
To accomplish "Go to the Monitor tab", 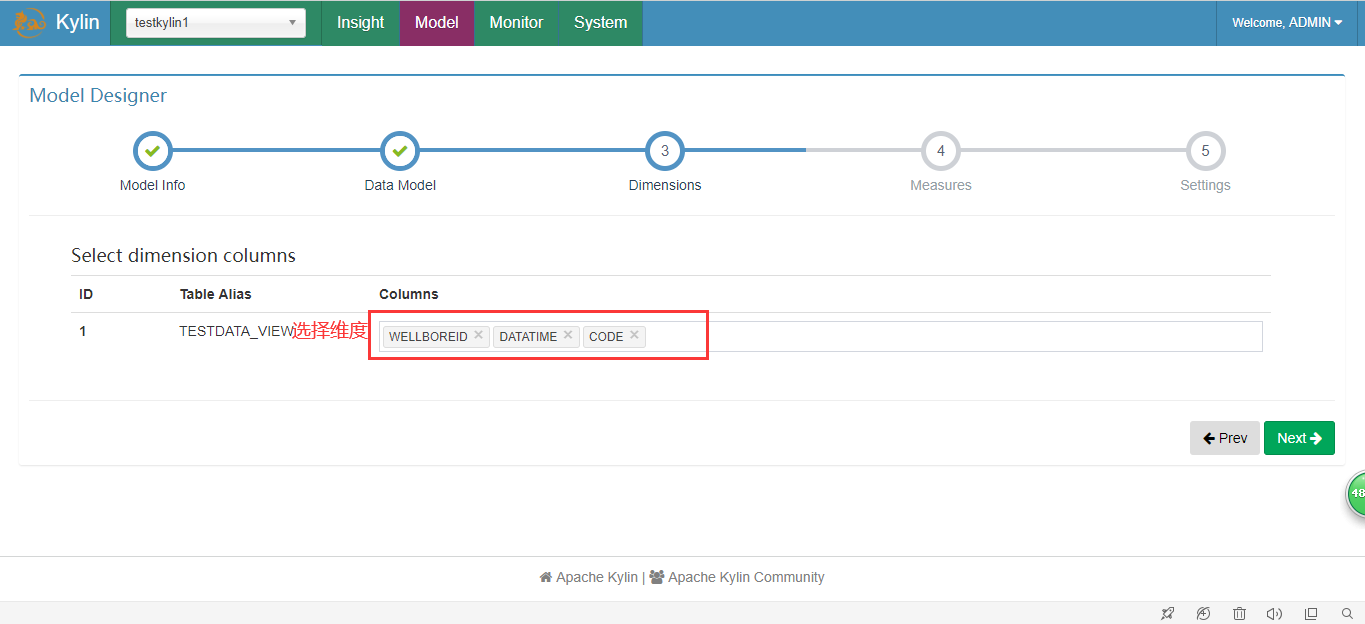I will click(516, 22).
